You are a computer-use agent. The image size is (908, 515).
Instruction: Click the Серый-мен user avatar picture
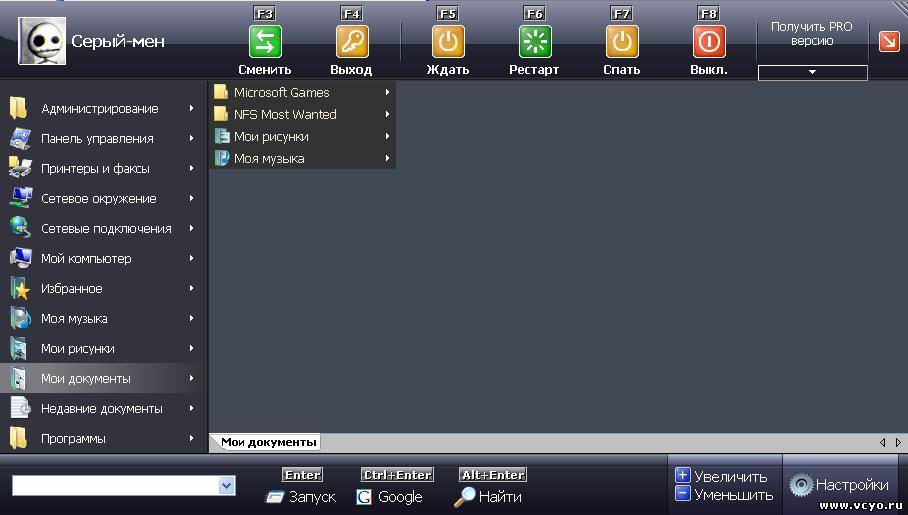(x=42, y=41)
